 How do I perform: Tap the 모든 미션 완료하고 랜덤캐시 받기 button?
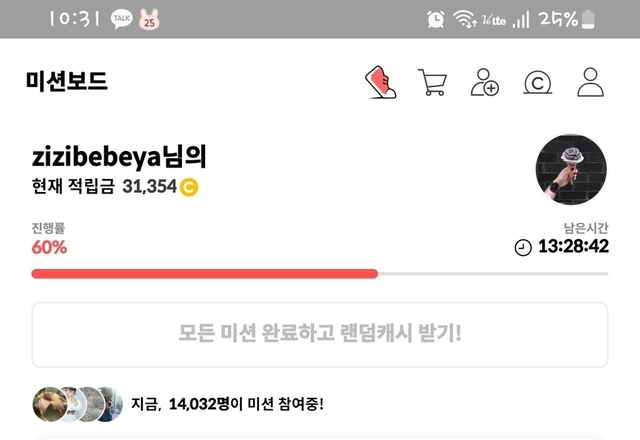(x=320, y=335)
